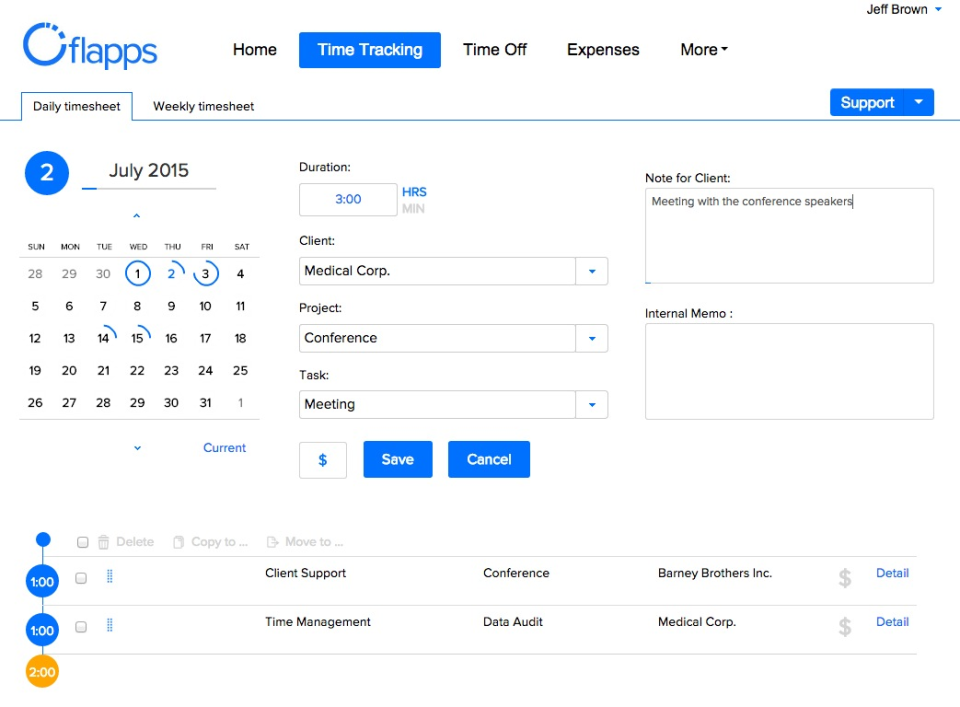Viewport: 960px width, 707px height.
Task: Save the time entry
Action: click(x=398, y=460)
